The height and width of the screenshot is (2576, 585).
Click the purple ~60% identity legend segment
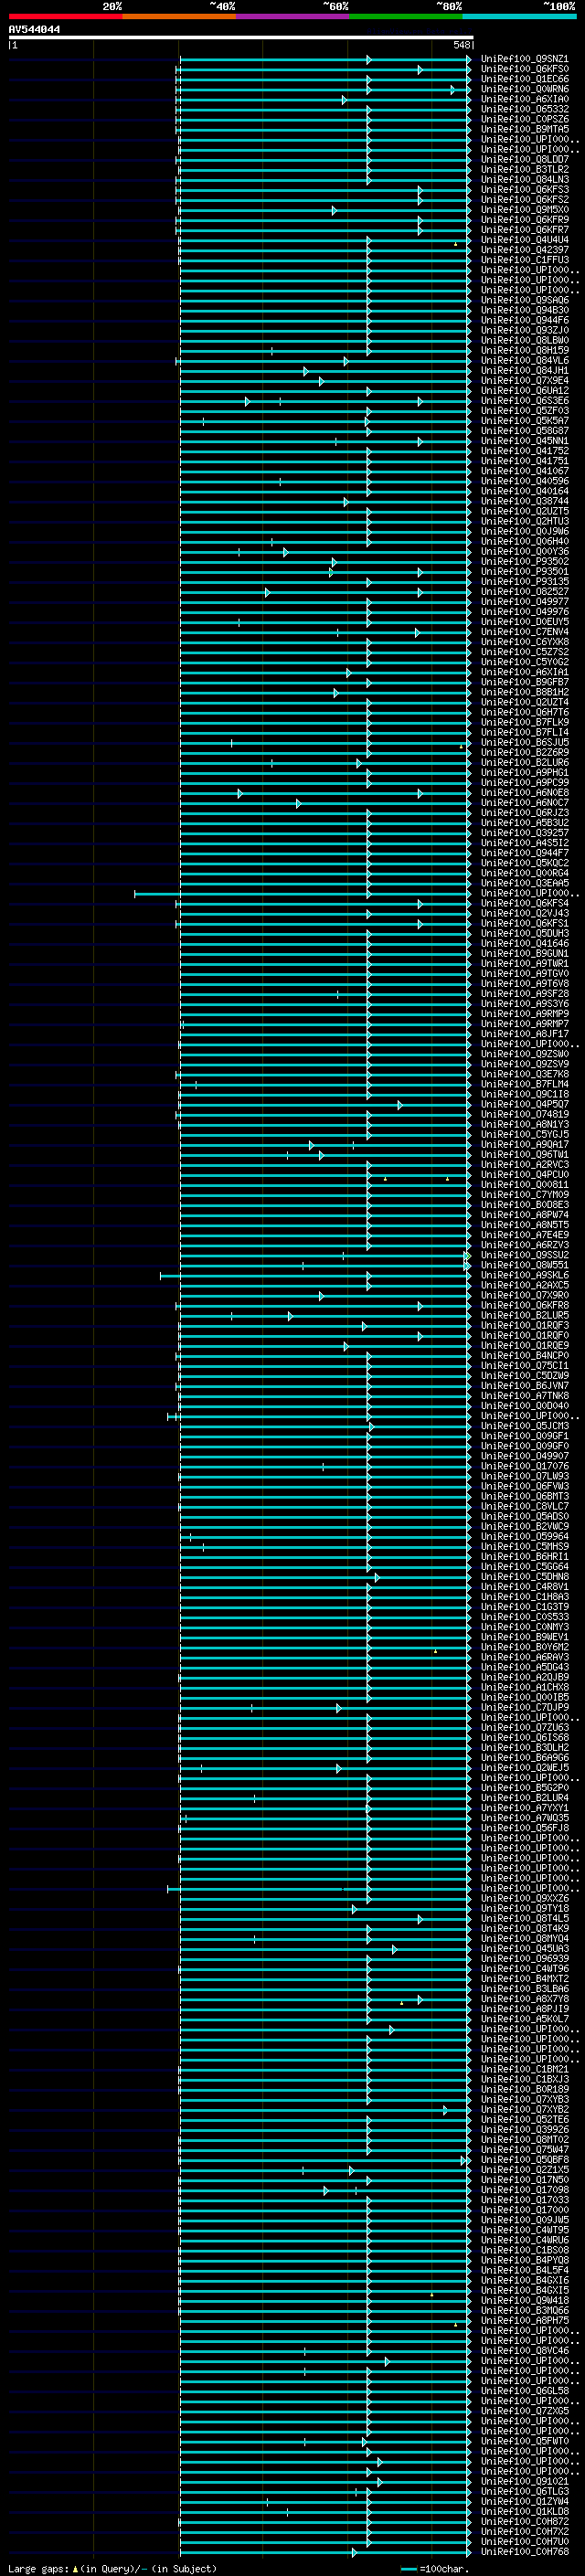pyautogui.click(x=292, y=16)
